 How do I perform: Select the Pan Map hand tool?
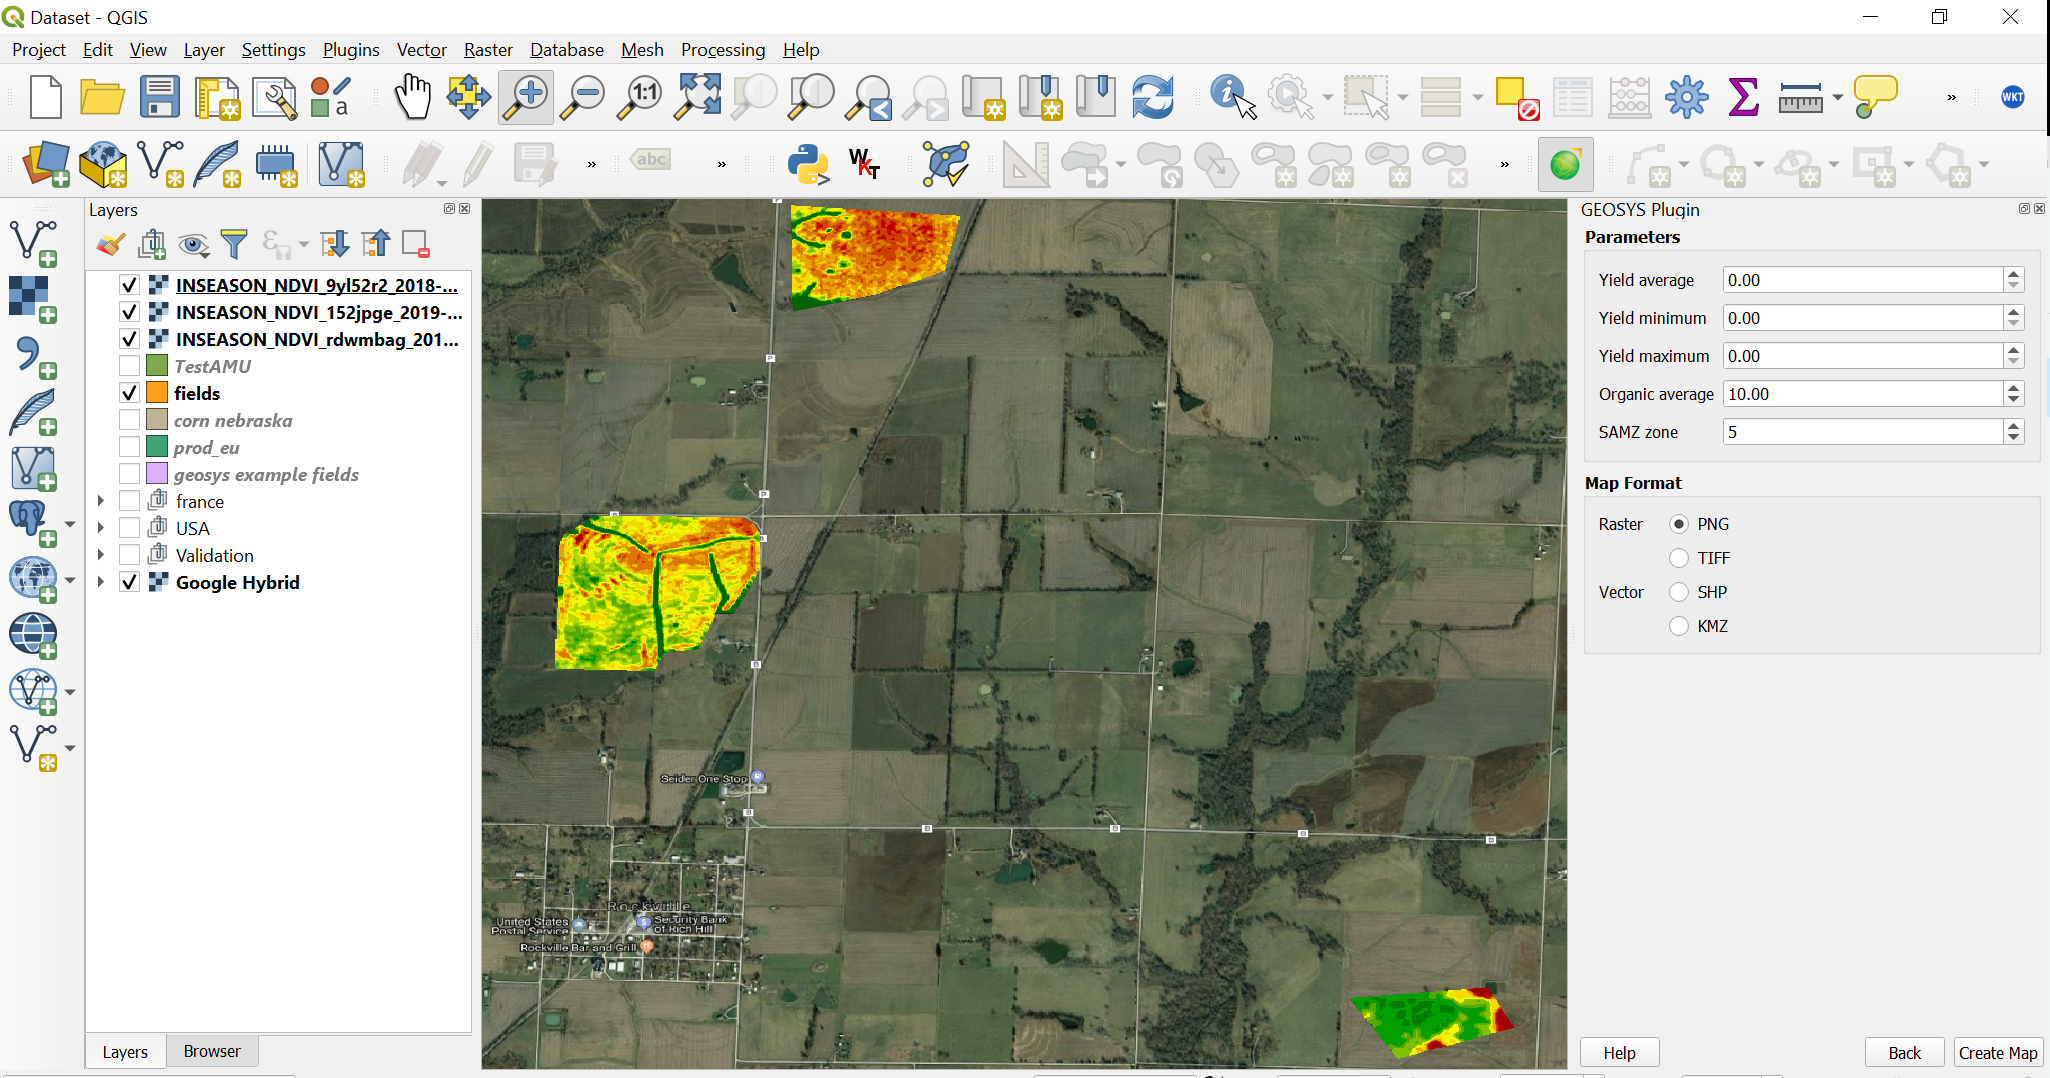411,98
